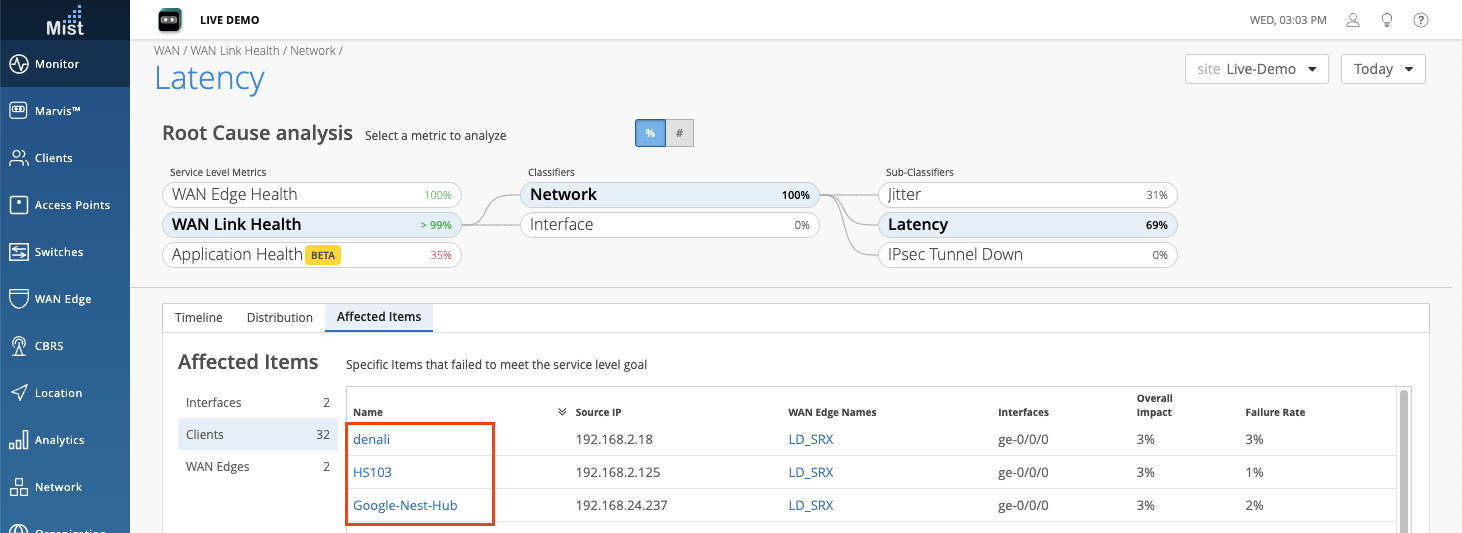This screenshot has width=1462, height=533.
Task: Expand the Today time range dropdown
Action: pos(1383,69)
